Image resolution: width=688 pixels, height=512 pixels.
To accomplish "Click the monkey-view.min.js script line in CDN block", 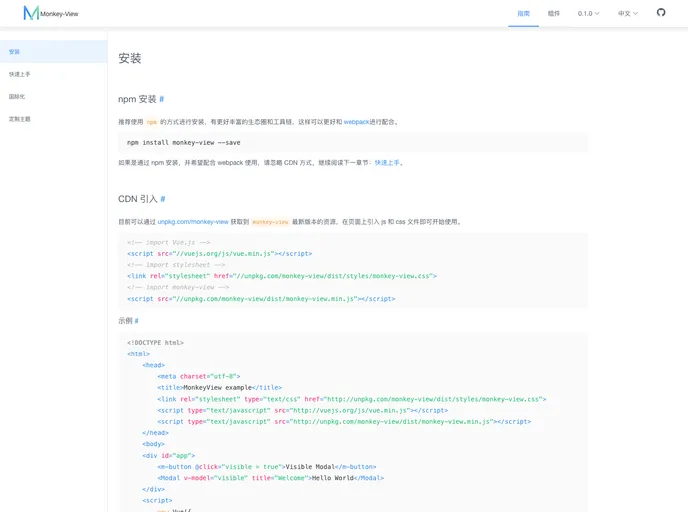I will tap(261, 299).
